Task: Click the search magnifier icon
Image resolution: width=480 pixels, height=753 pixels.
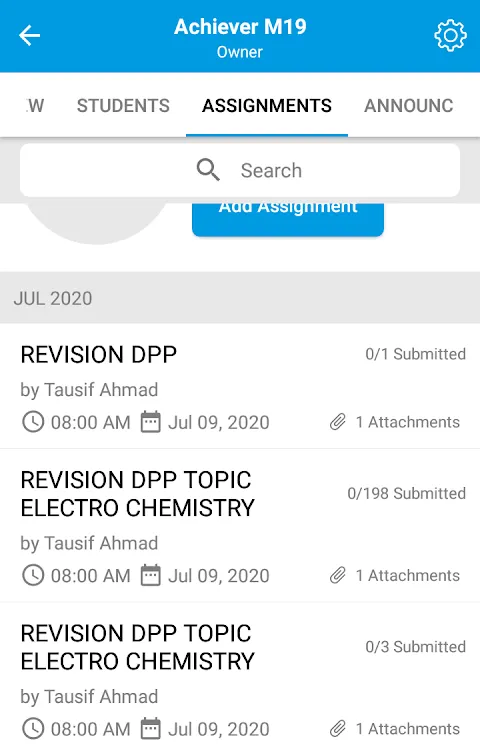Action: pyautogui.click(x=208, y=170)
